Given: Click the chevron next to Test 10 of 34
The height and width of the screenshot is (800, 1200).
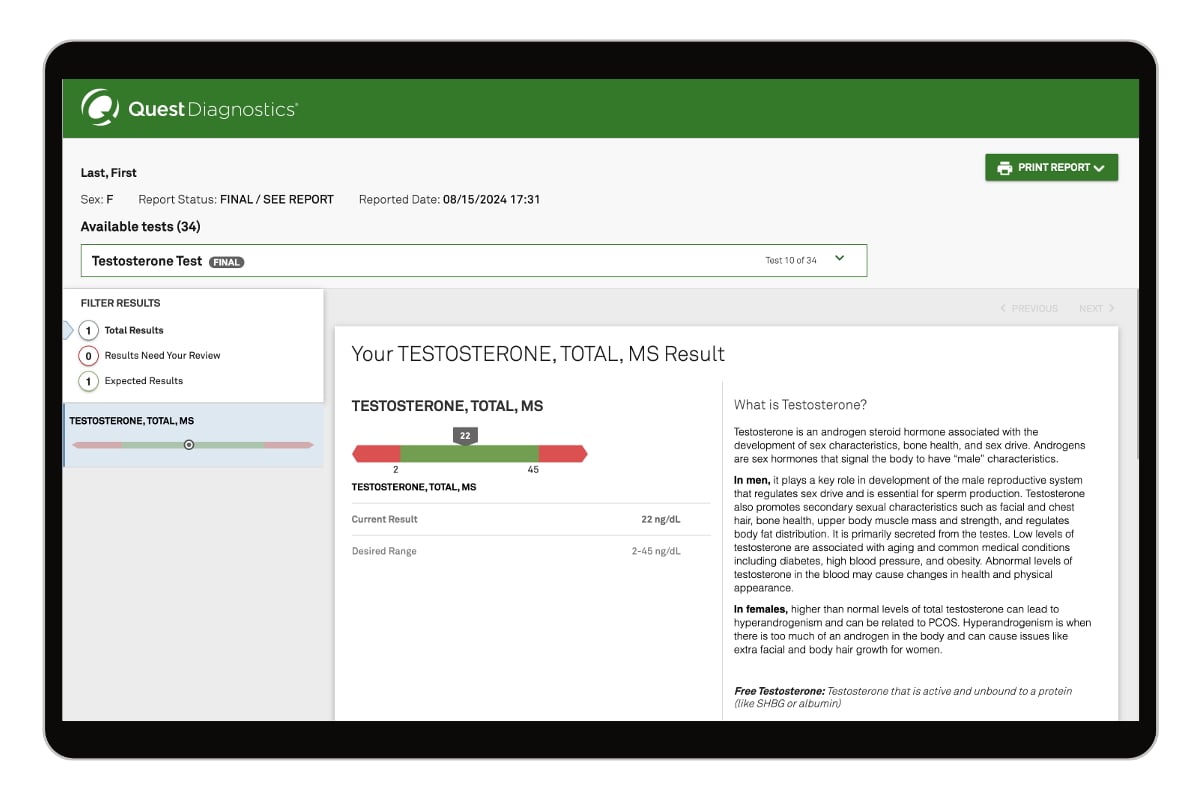Looking at the screenshot, I should [839, 259].
